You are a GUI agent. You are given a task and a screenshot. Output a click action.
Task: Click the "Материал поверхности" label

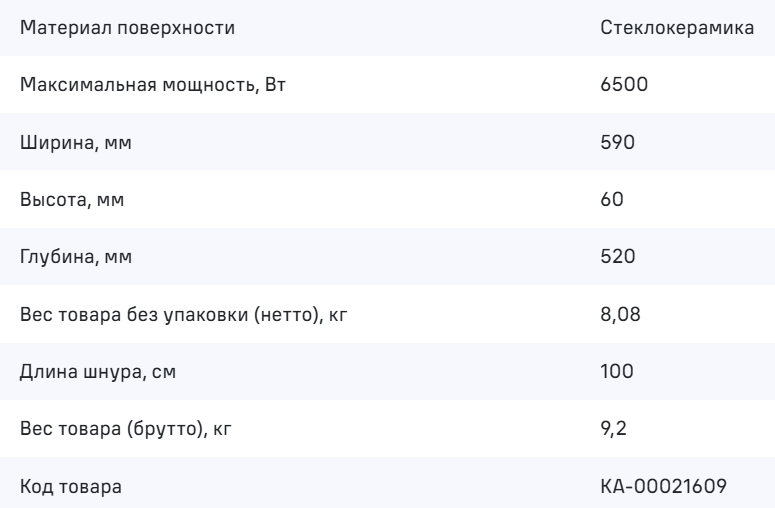click(x=128, y=27)
